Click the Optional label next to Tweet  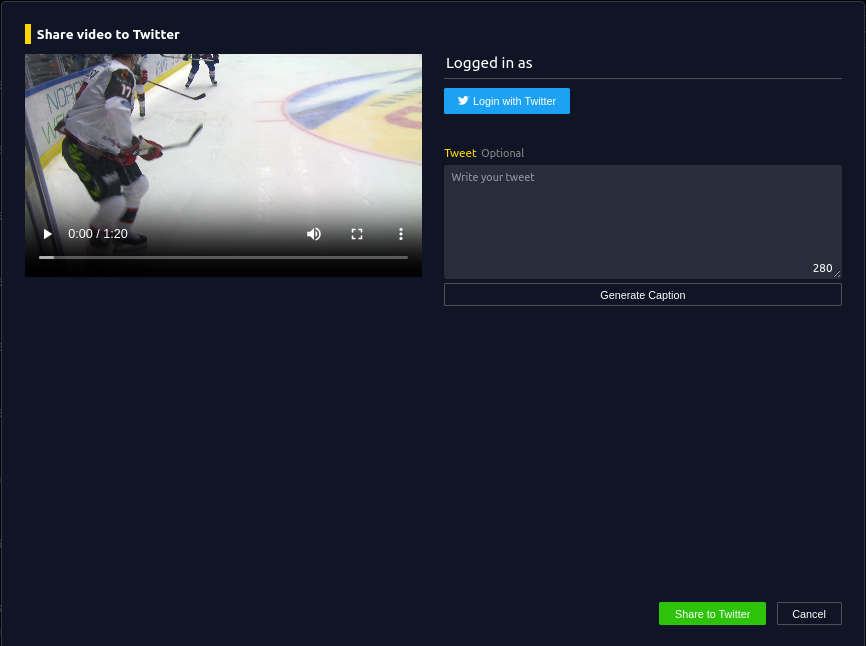point(502,153)
